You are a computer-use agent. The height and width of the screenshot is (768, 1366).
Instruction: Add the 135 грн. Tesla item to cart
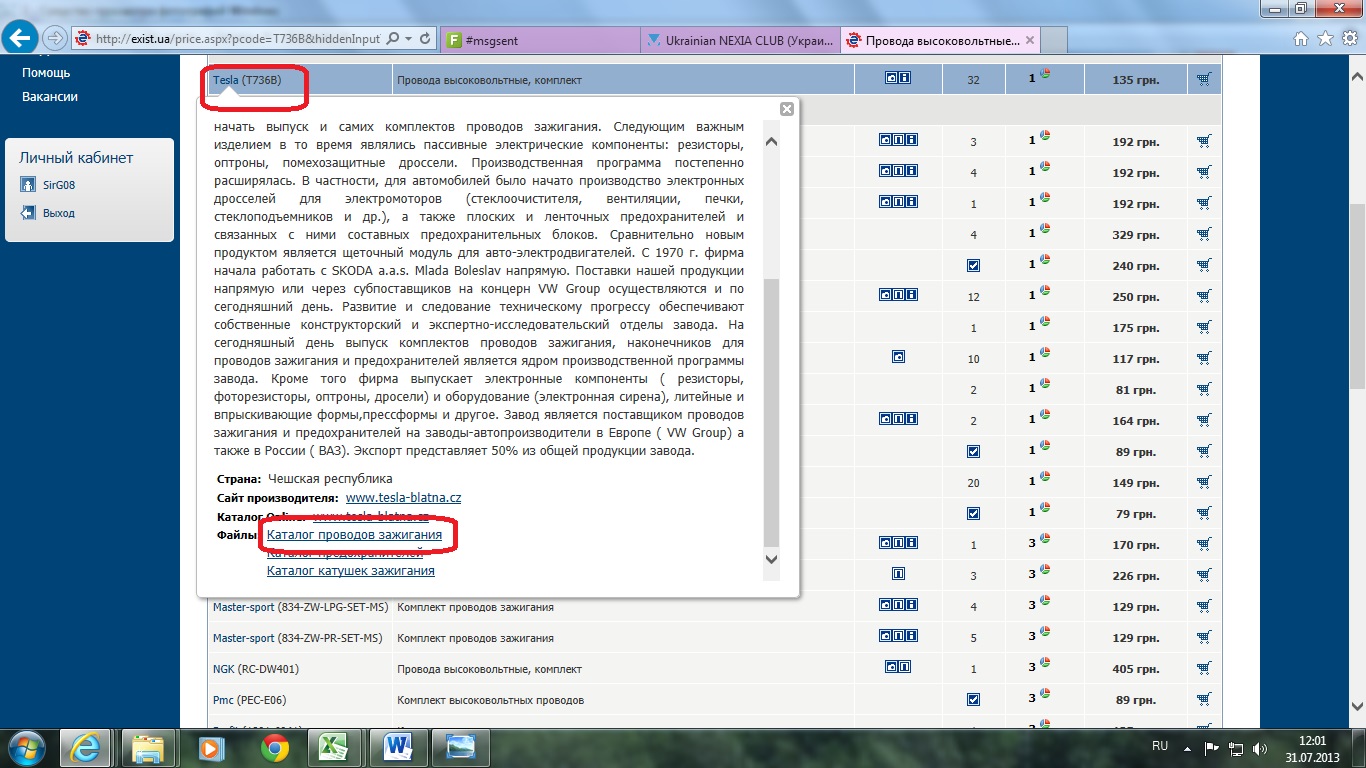pyautogui.click(x=1203, y=79)
